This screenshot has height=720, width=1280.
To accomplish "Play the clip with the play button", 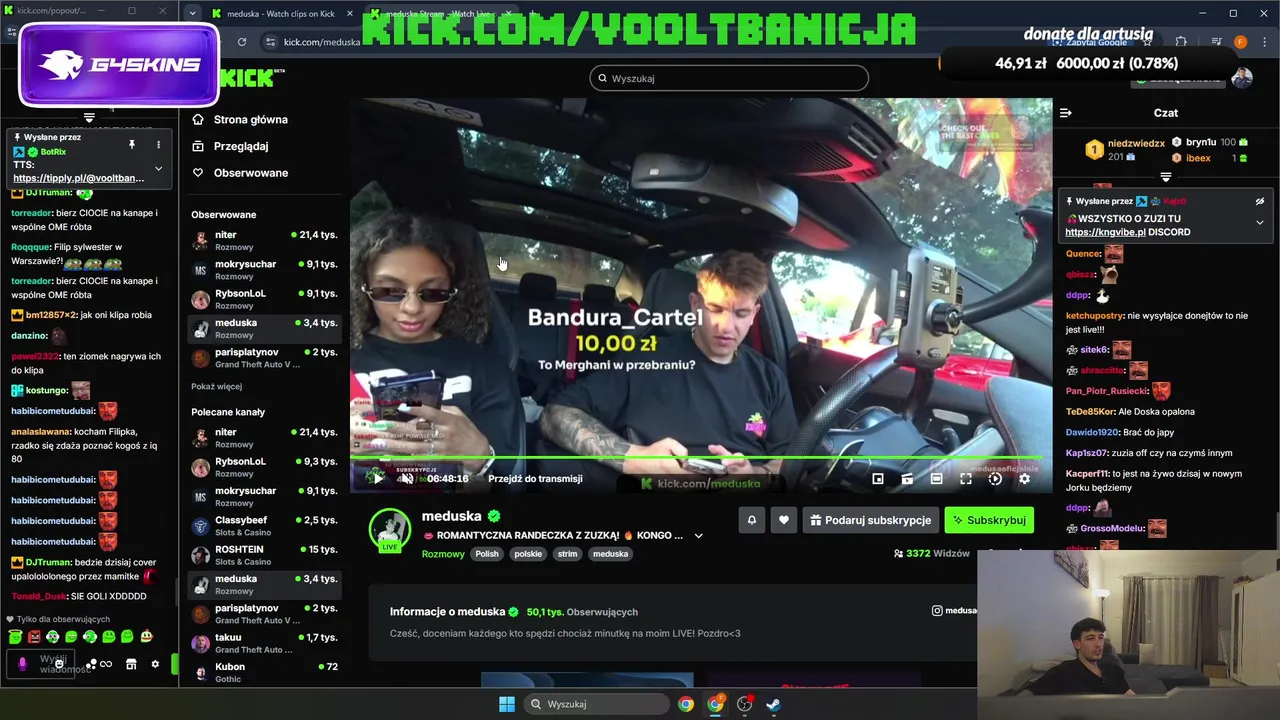I will (378, 478).
